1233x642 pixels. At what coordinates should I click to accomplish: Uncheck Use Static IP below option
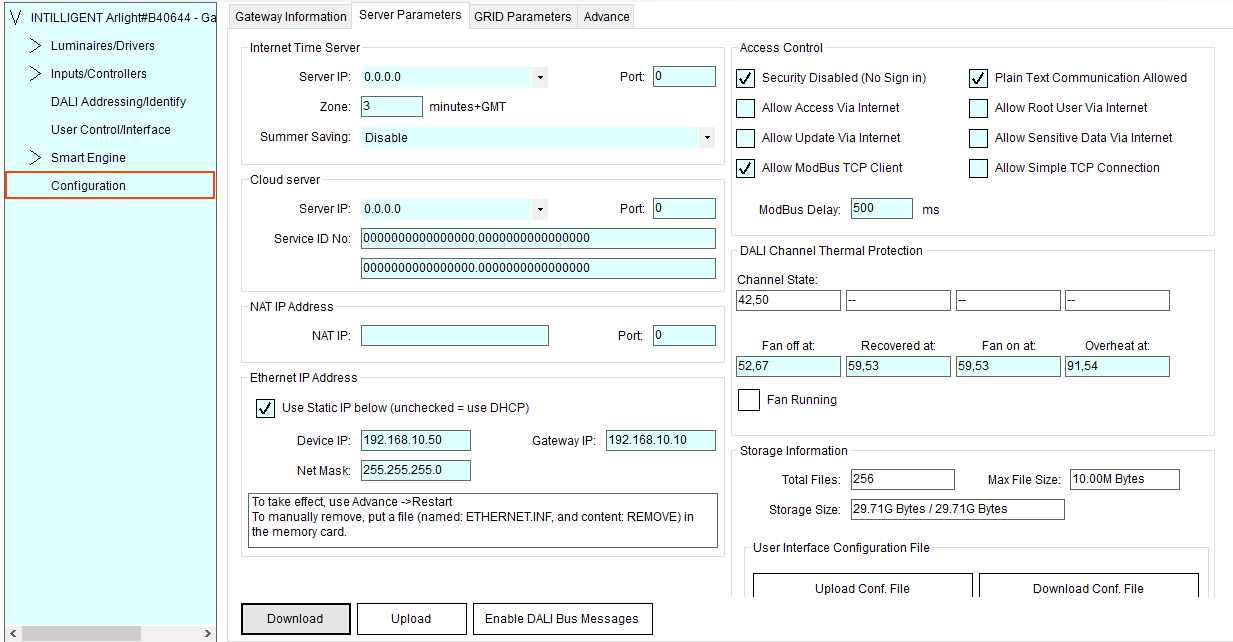coord(266,408)
